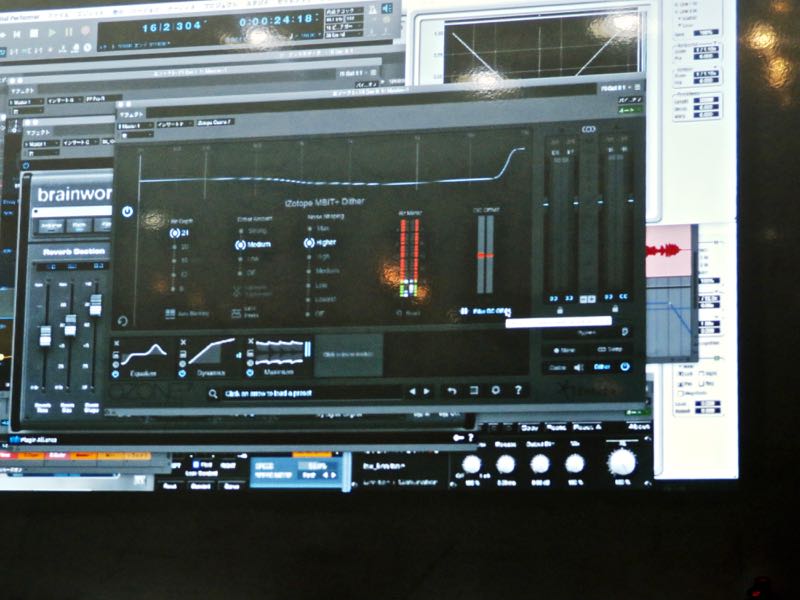The height and width of the screenshot is (600, 800).
Task: Click the 0:00:24:18 time counter
Action: point(276,20)
